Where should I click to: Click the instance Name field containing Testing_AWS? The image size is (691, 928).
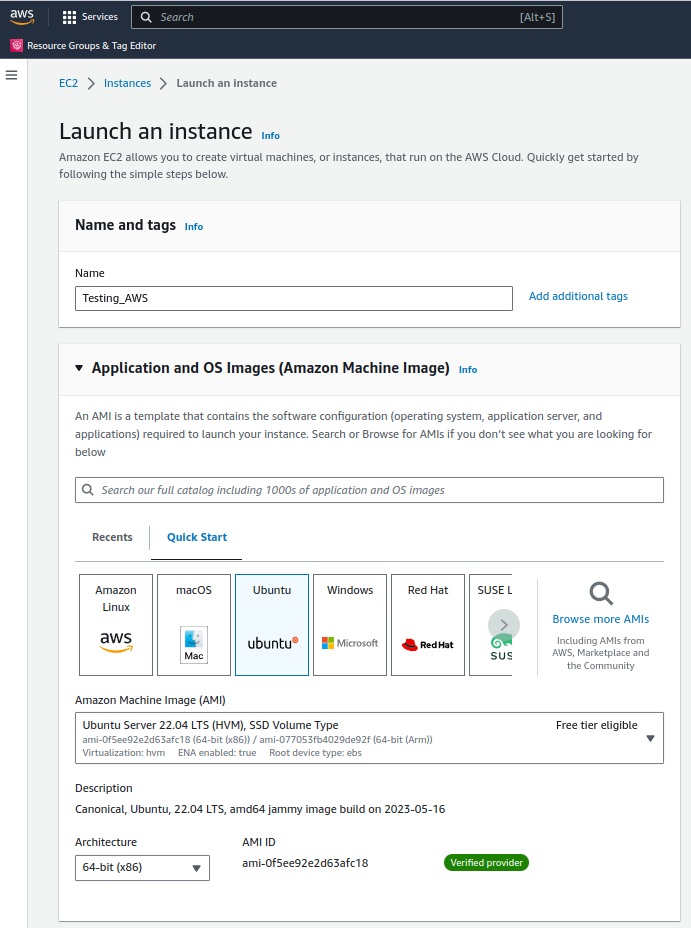coord(293,298)
